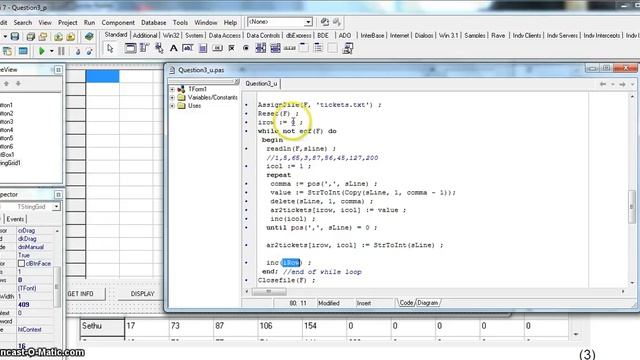Click the View Form toolbar icon
This screenshot has height=360, width=640.
pyautogui.click(x=23, y=51)
